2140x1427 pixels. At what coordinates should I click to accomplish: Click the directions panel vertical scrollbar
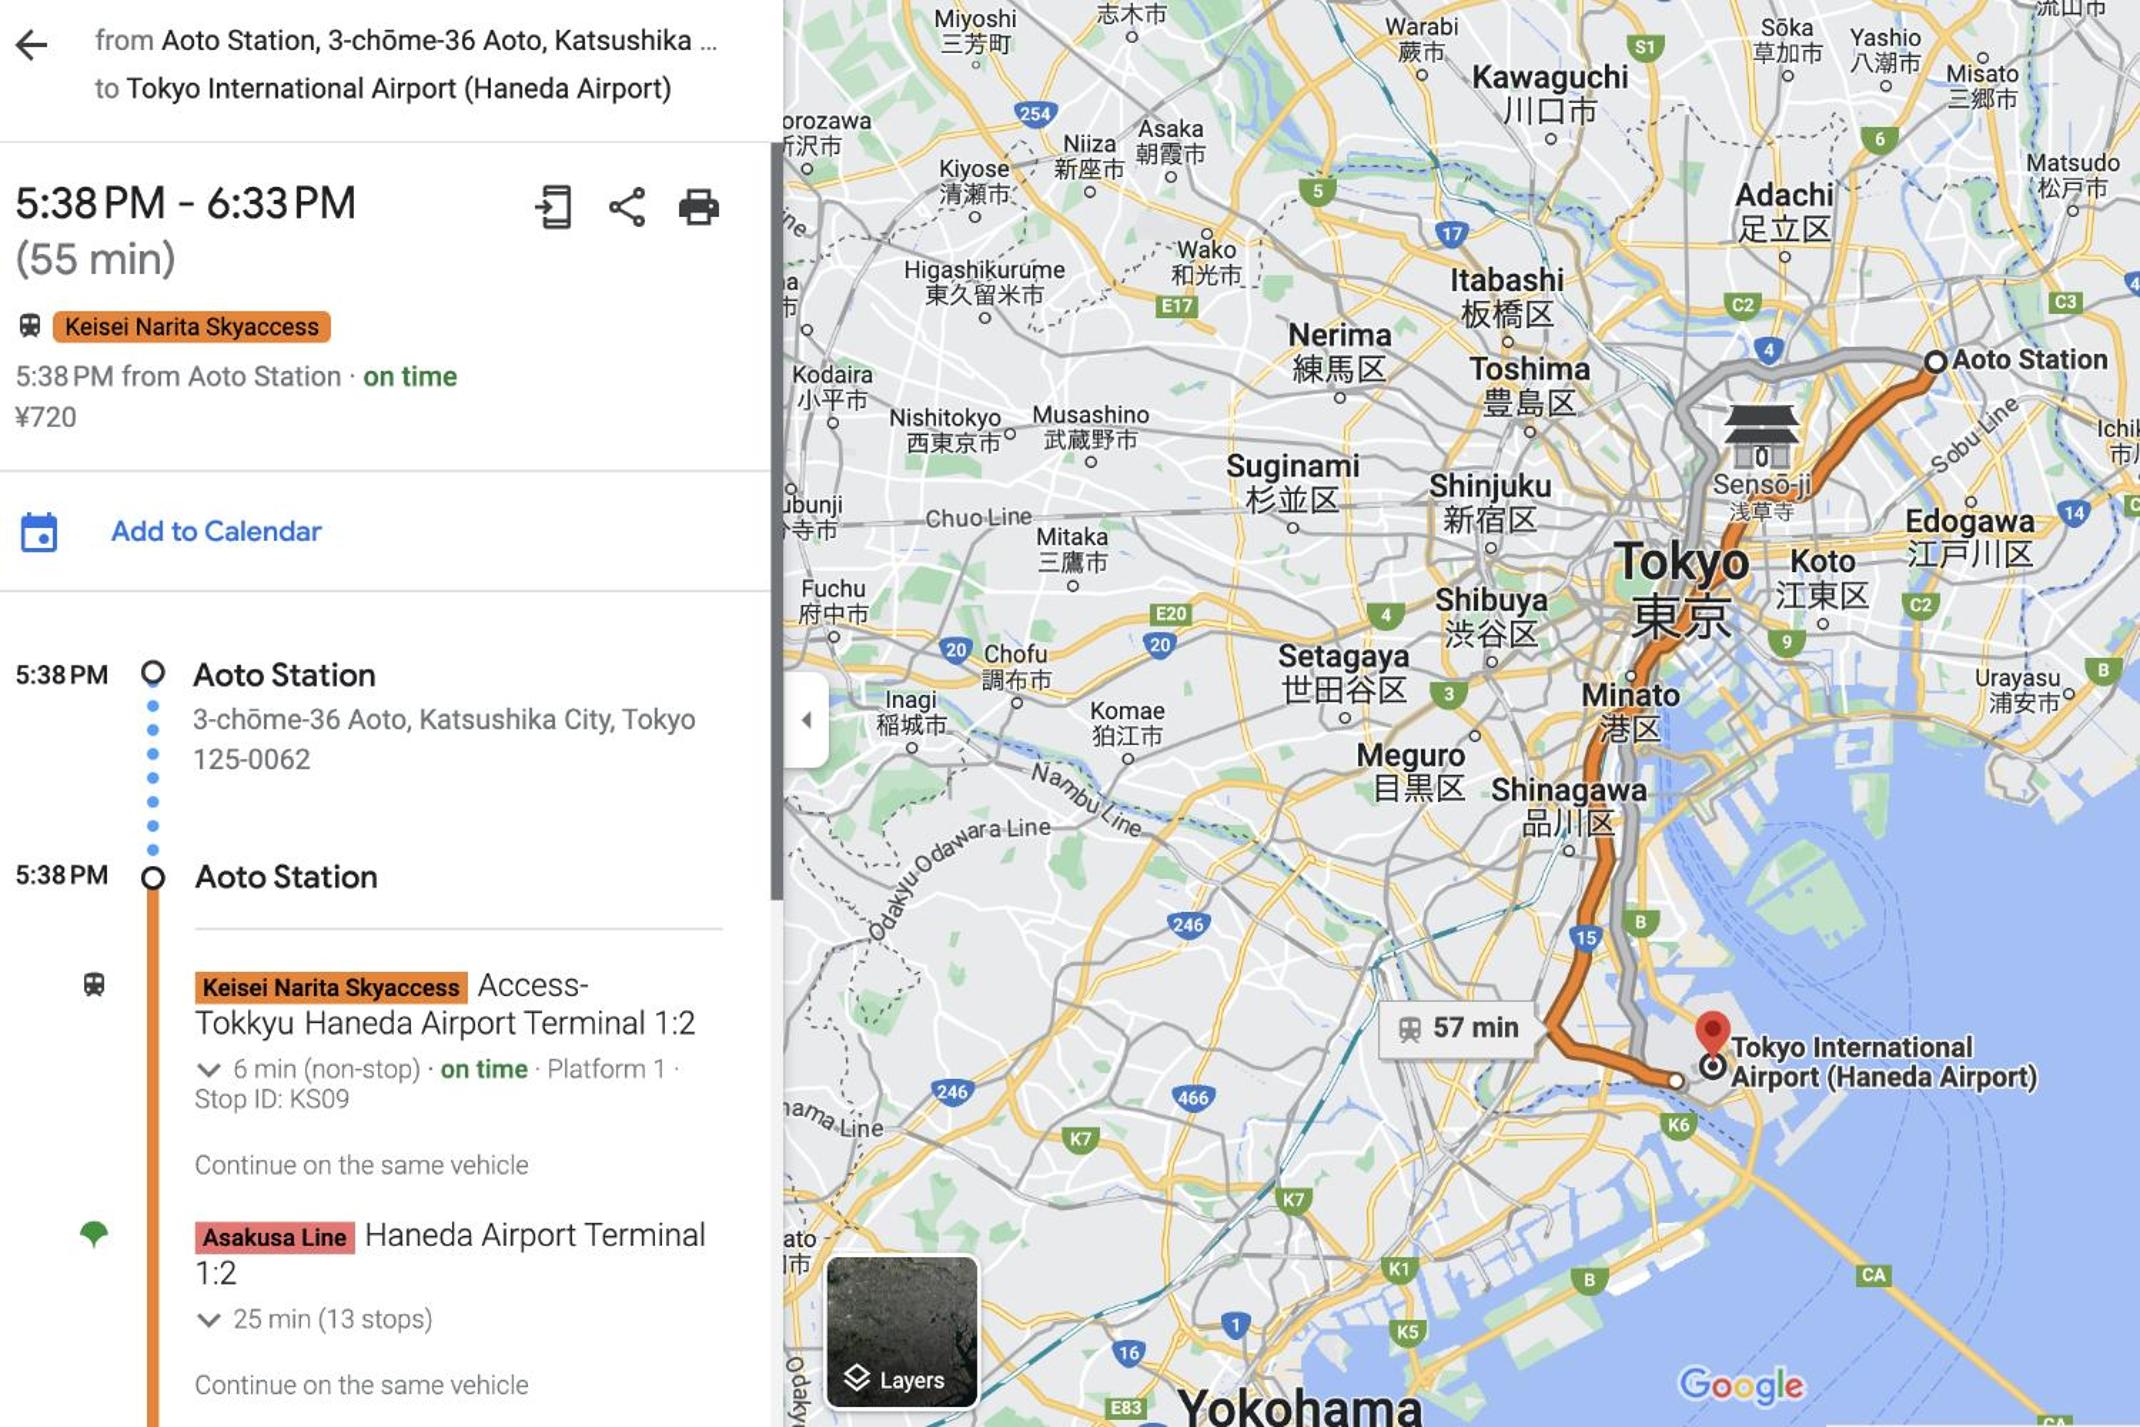[776, 520]
